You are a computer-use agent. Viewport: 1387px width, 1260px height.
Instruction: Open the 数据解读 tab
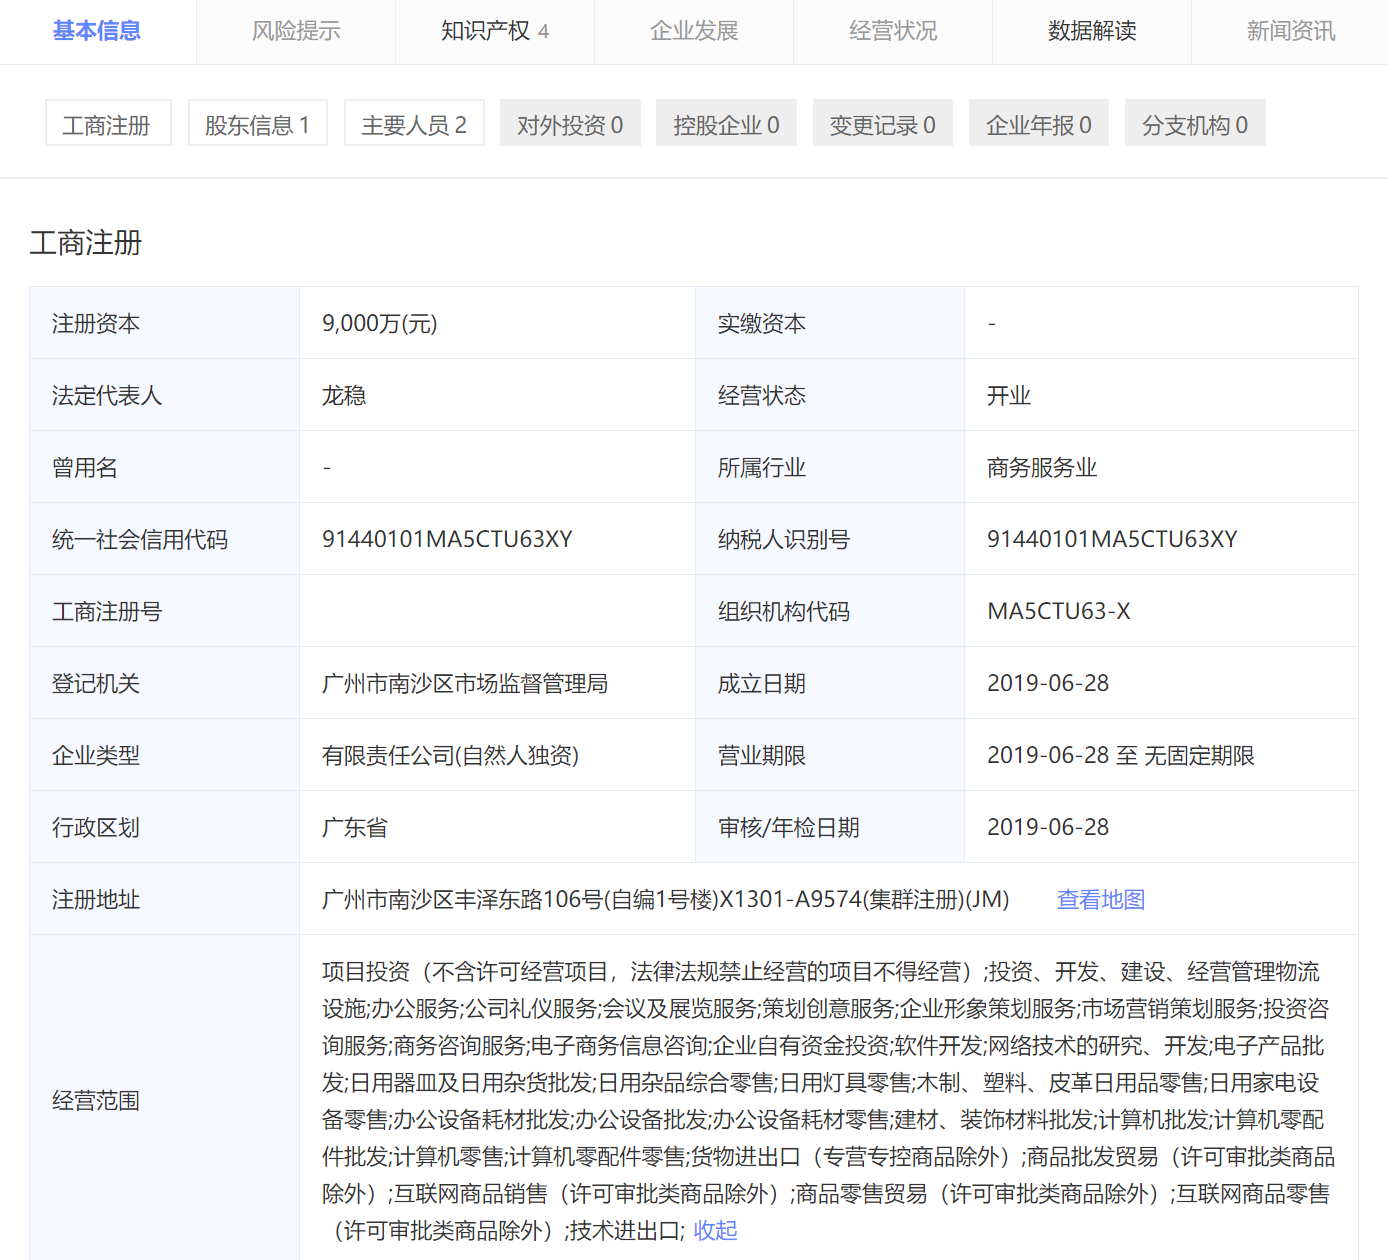tap(1092, 31)
